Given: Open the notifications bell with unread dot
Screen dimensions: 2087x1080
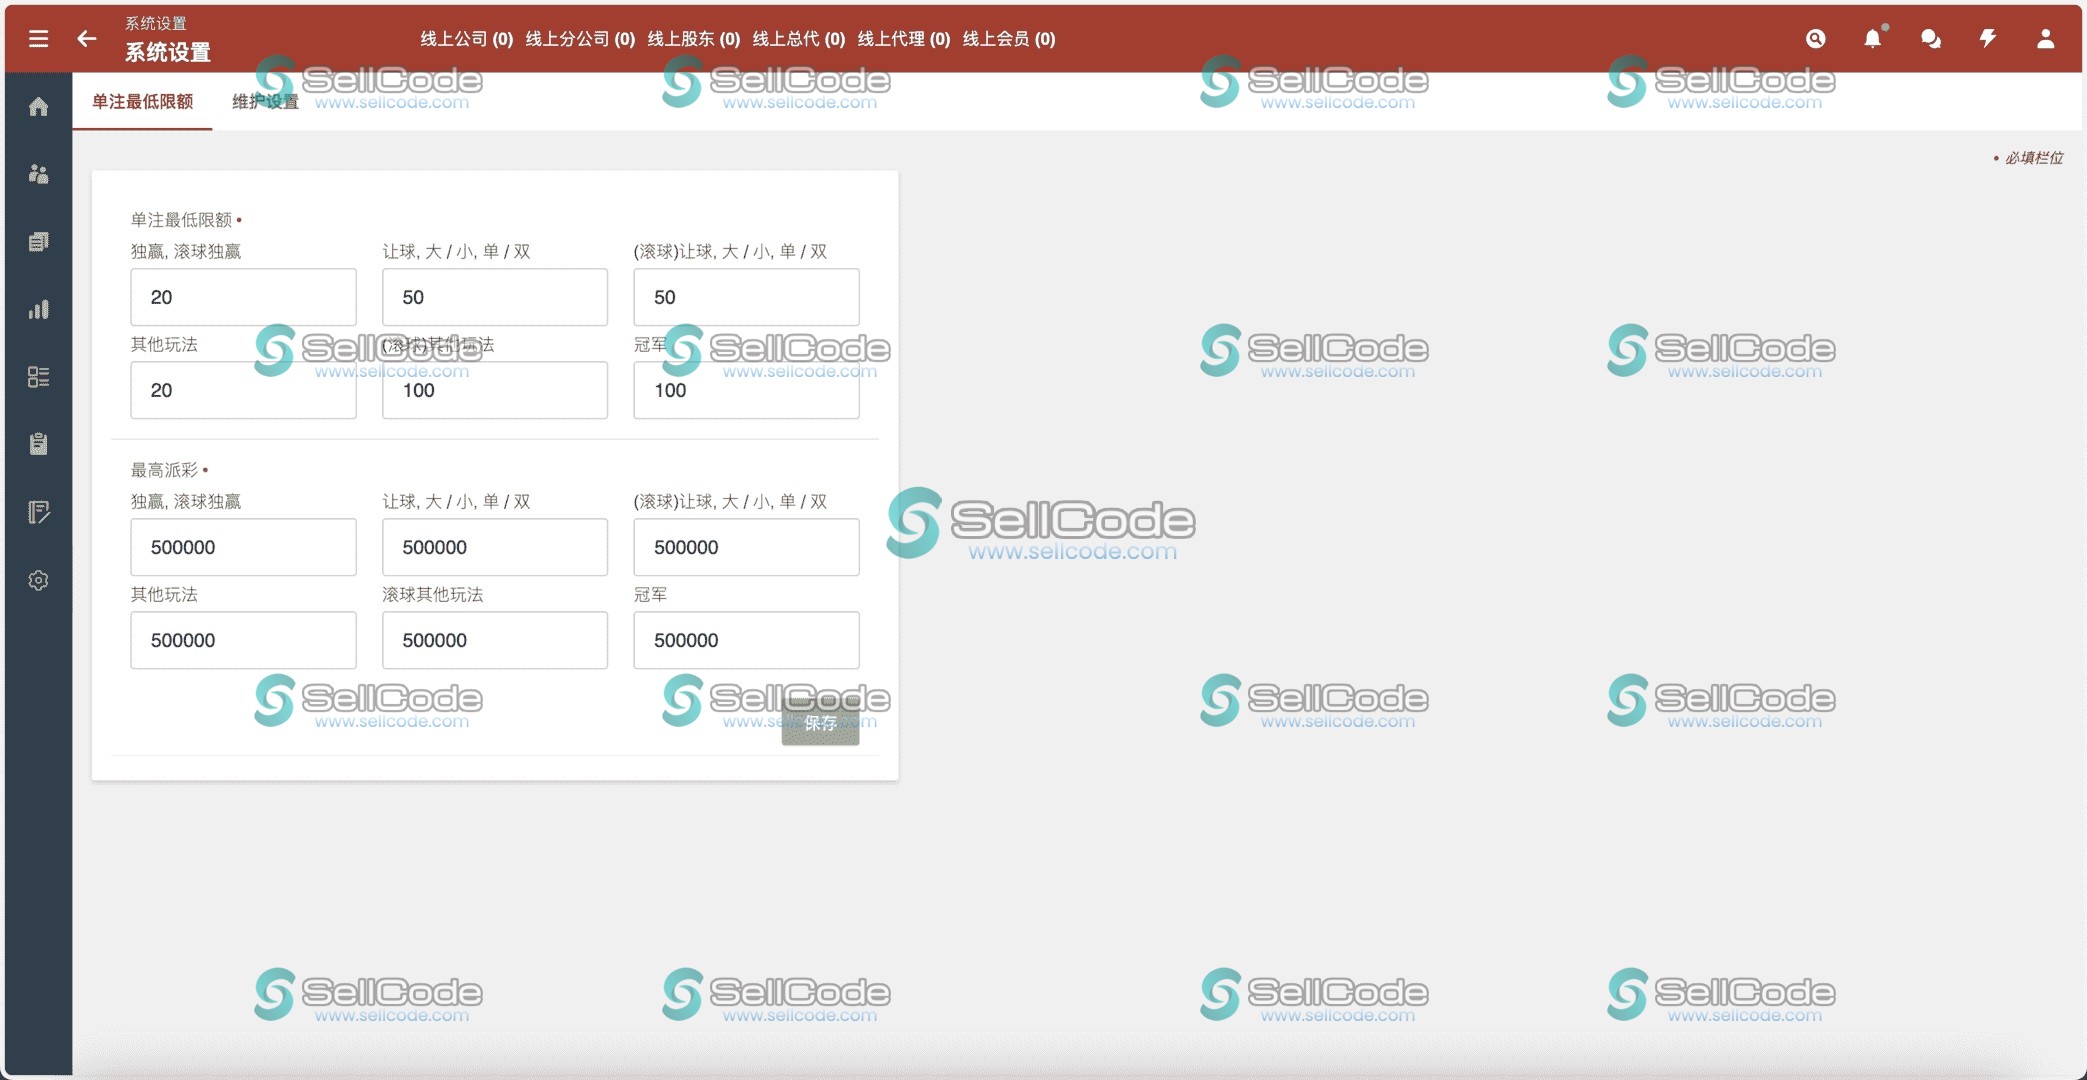Looking at the screenshot, I should [x=1873, y=38].
